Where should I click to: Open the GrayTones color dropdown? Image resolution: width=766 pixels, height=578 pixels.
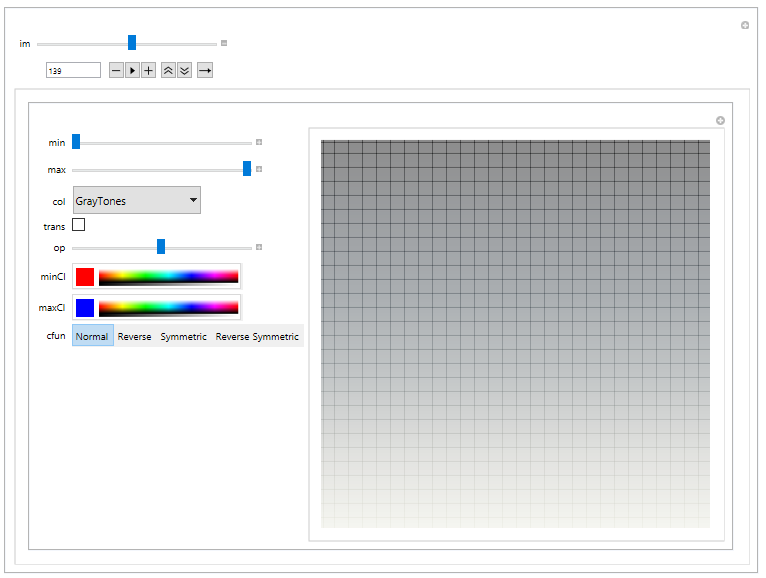[137, 200]
